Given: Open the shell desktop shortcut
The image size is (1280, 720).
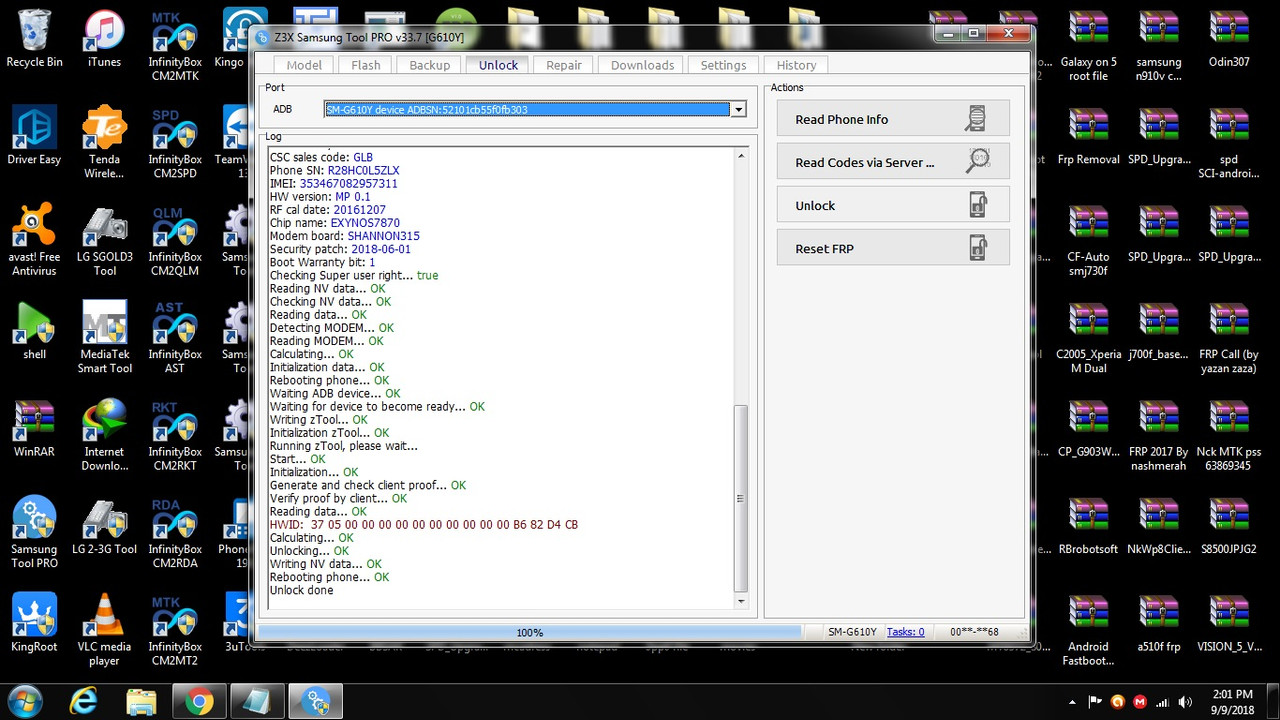Looking at the screenshot, I should click(x=34, y=332).
